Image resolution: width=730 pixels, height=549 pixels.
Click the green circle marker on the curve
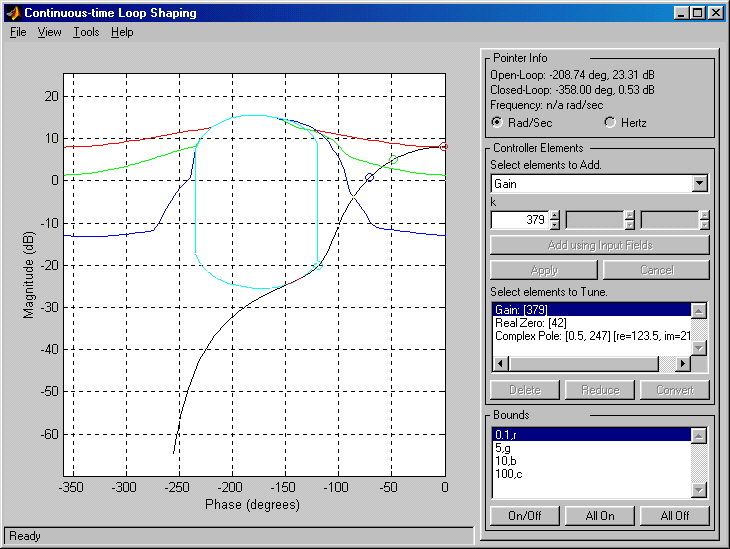click(393, 160)
